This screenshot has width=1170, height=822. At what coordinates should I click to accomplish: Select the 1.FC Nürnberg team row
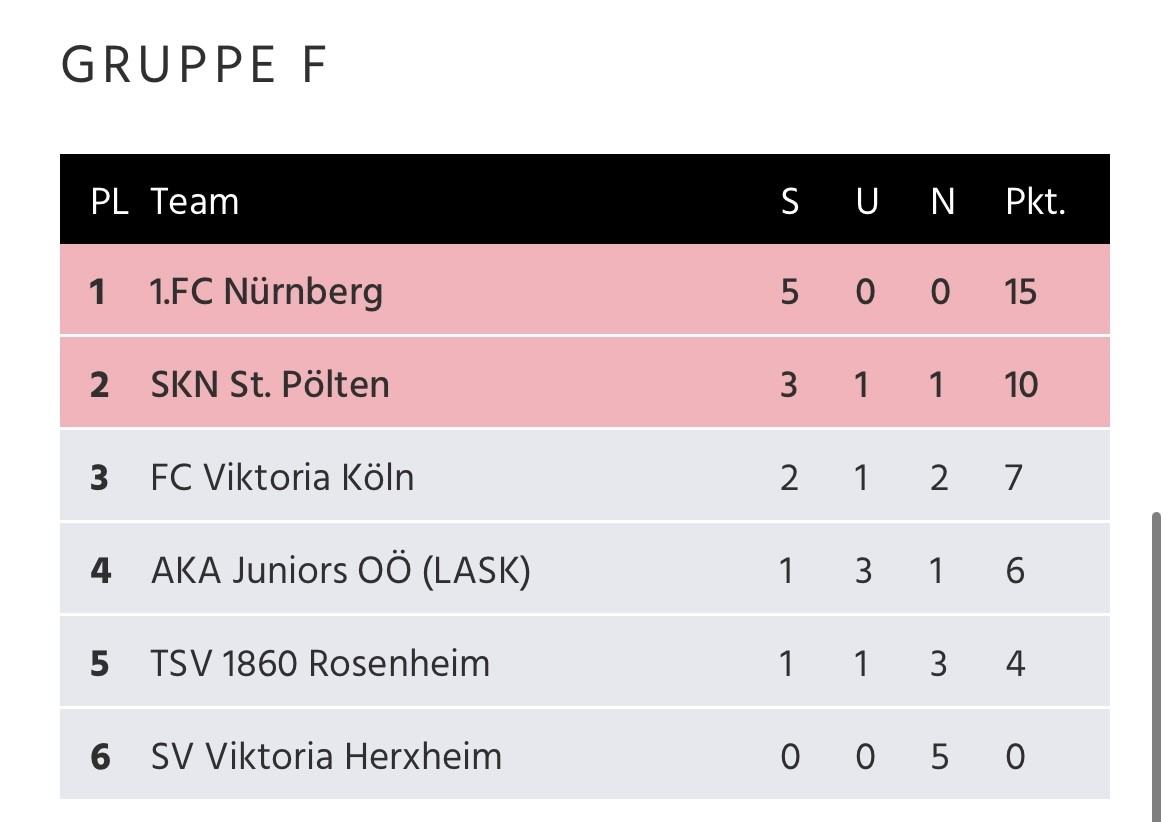(x=584, y=290)
